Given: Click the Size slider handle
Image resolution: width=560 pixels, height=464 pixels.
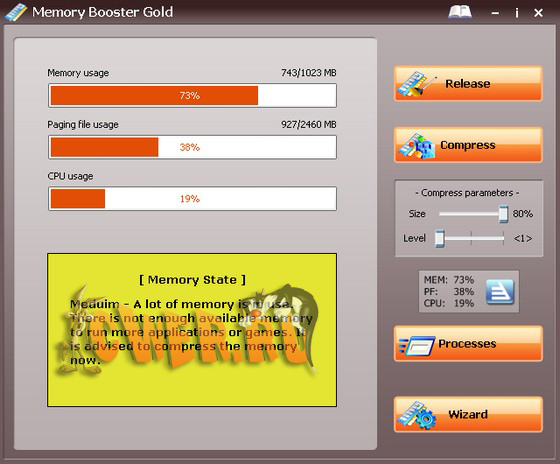Looking at the screenshot, I should coord(503,214).
